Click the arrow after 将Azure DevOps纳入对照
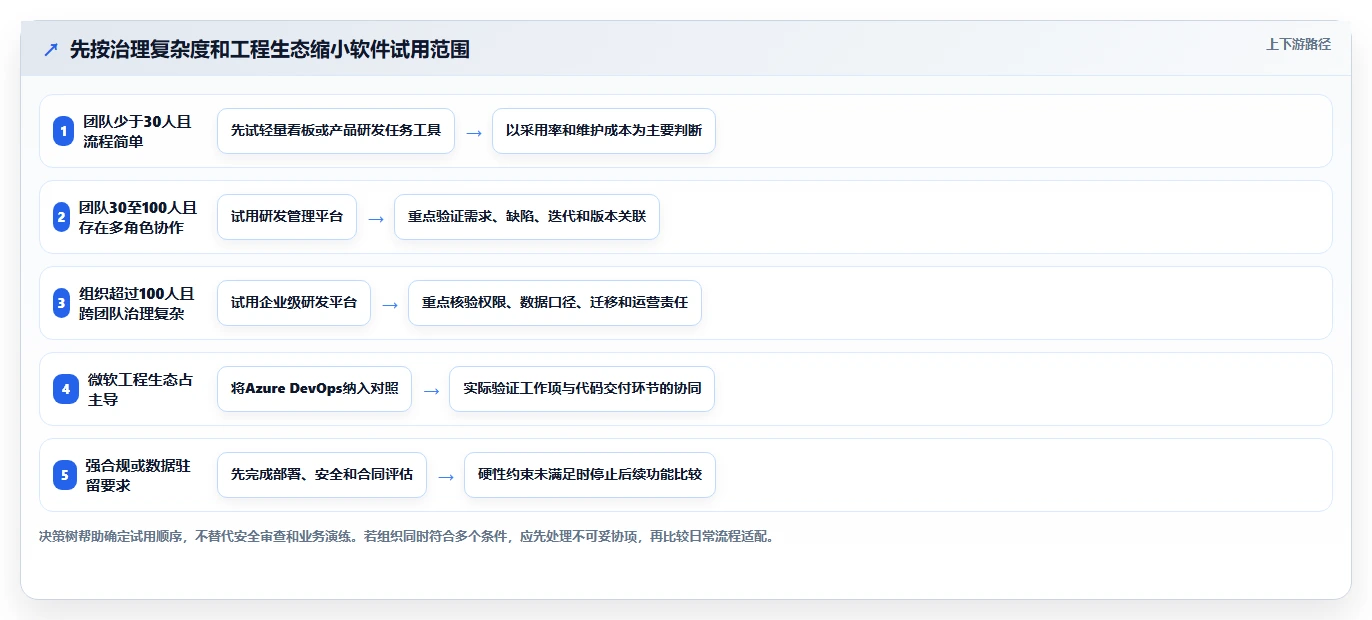1372x620 pixels. pyautogui.click(x=431, y=390)
